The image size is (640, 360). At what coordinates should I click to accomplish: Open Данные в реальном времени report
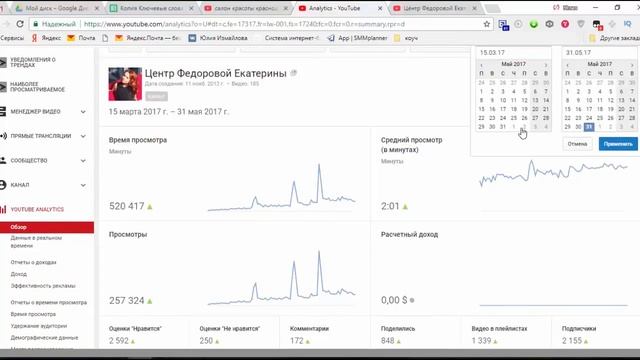pyautogui.click(x=36, y=242)
